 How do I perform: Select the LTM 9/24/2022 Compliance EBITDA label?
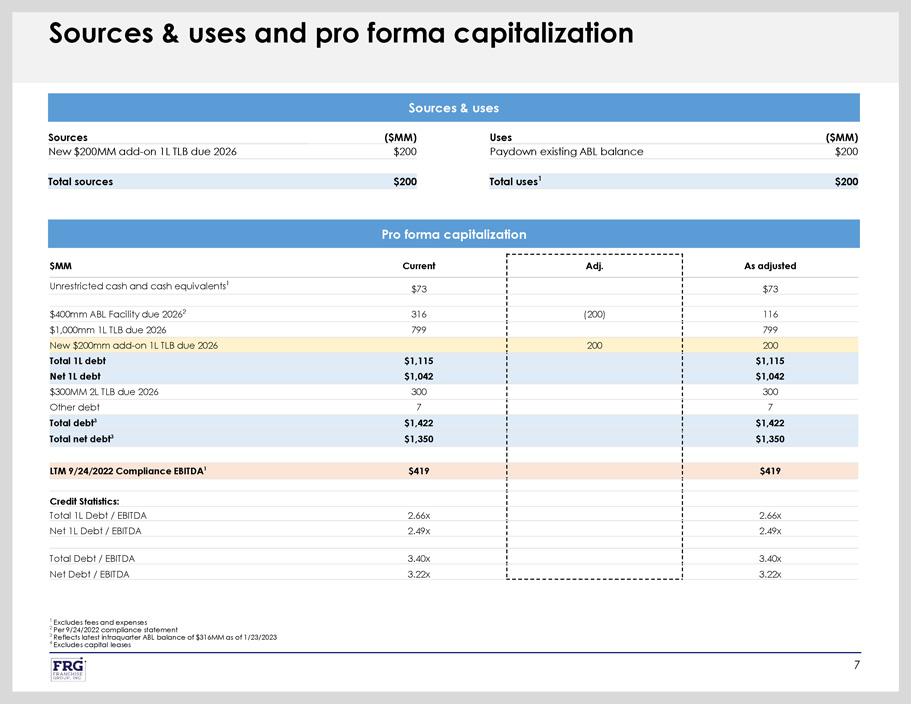tap(128, 470)
